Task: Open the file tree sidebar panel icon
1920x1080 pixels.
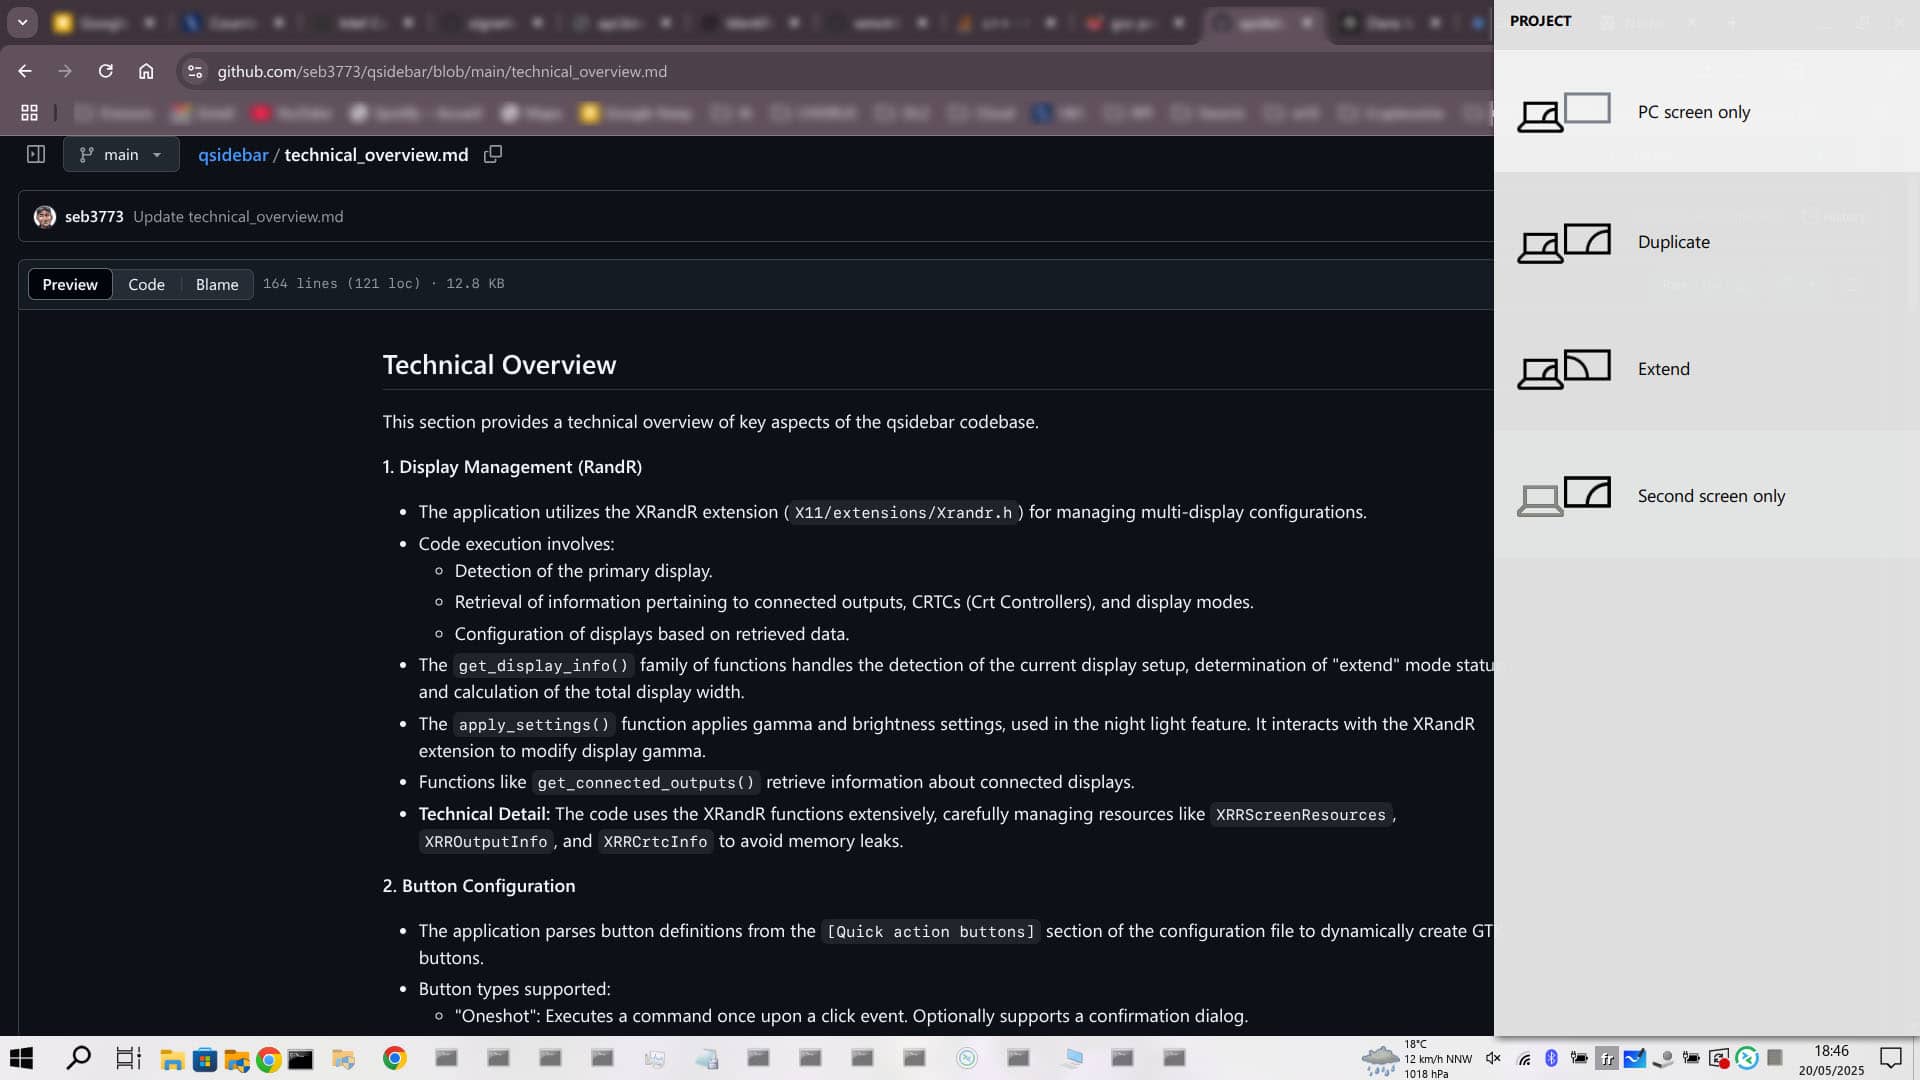Action: [36, 154]
